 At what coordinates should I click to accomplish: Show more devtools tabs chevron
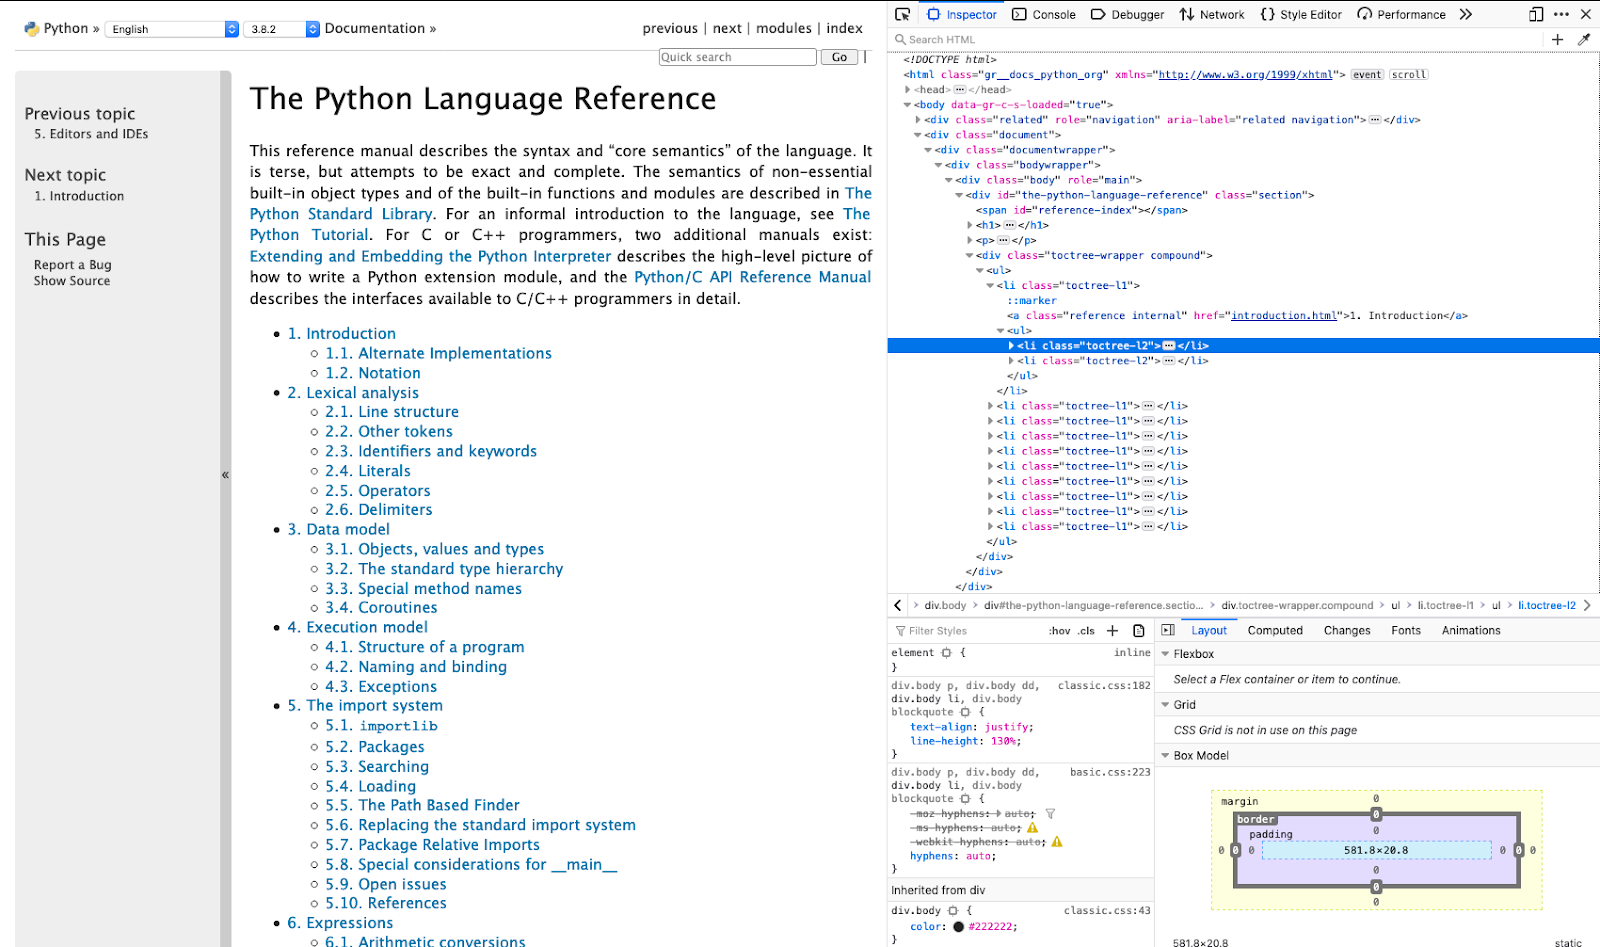[x=1466, y=14]
